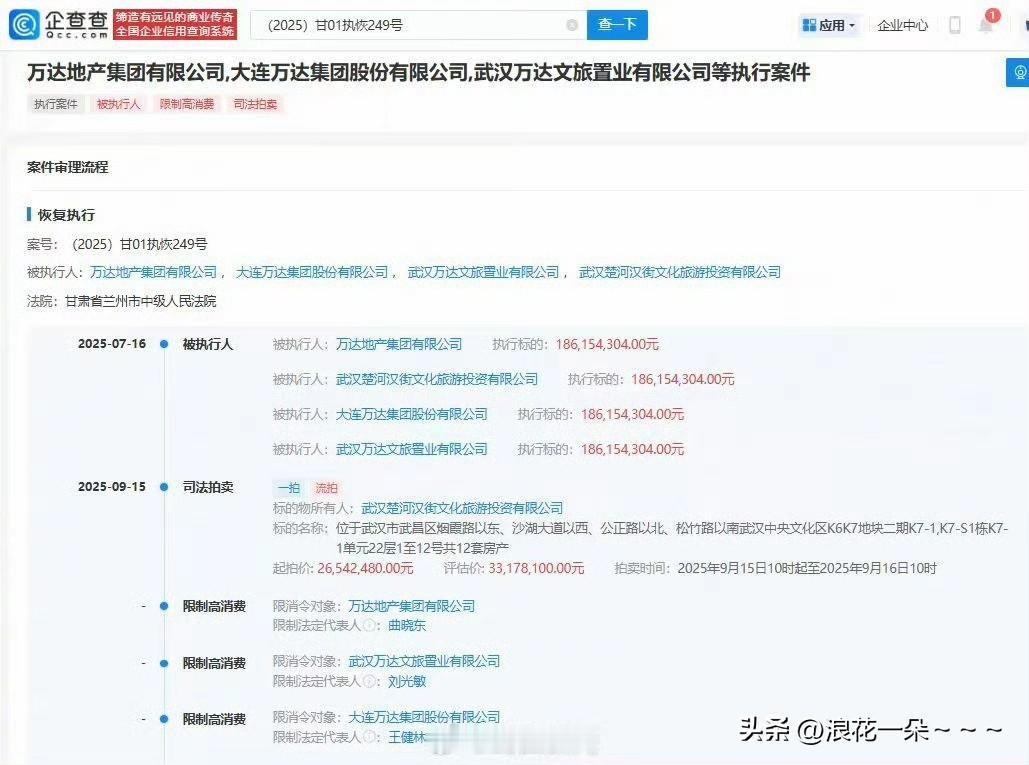Select the appraisal value 33,178,100.00元
The width and height of the screenshot is (1029, 765).
pos(536,568)
